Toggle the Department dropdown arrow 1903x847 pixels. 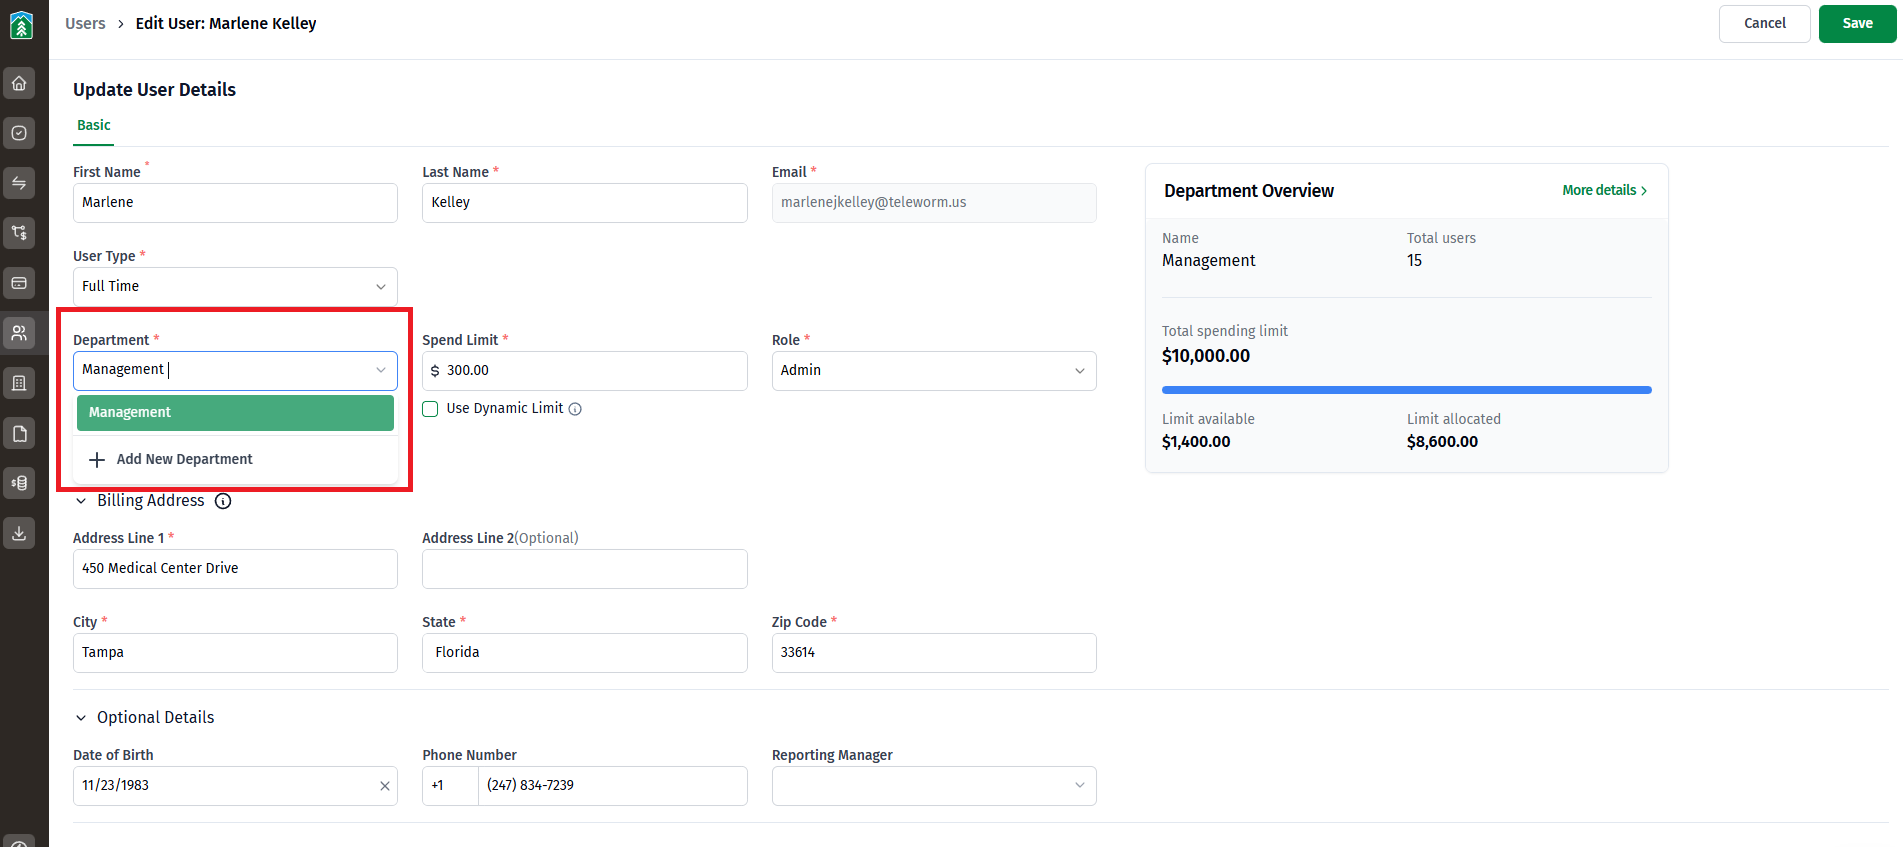click(381, 370)
